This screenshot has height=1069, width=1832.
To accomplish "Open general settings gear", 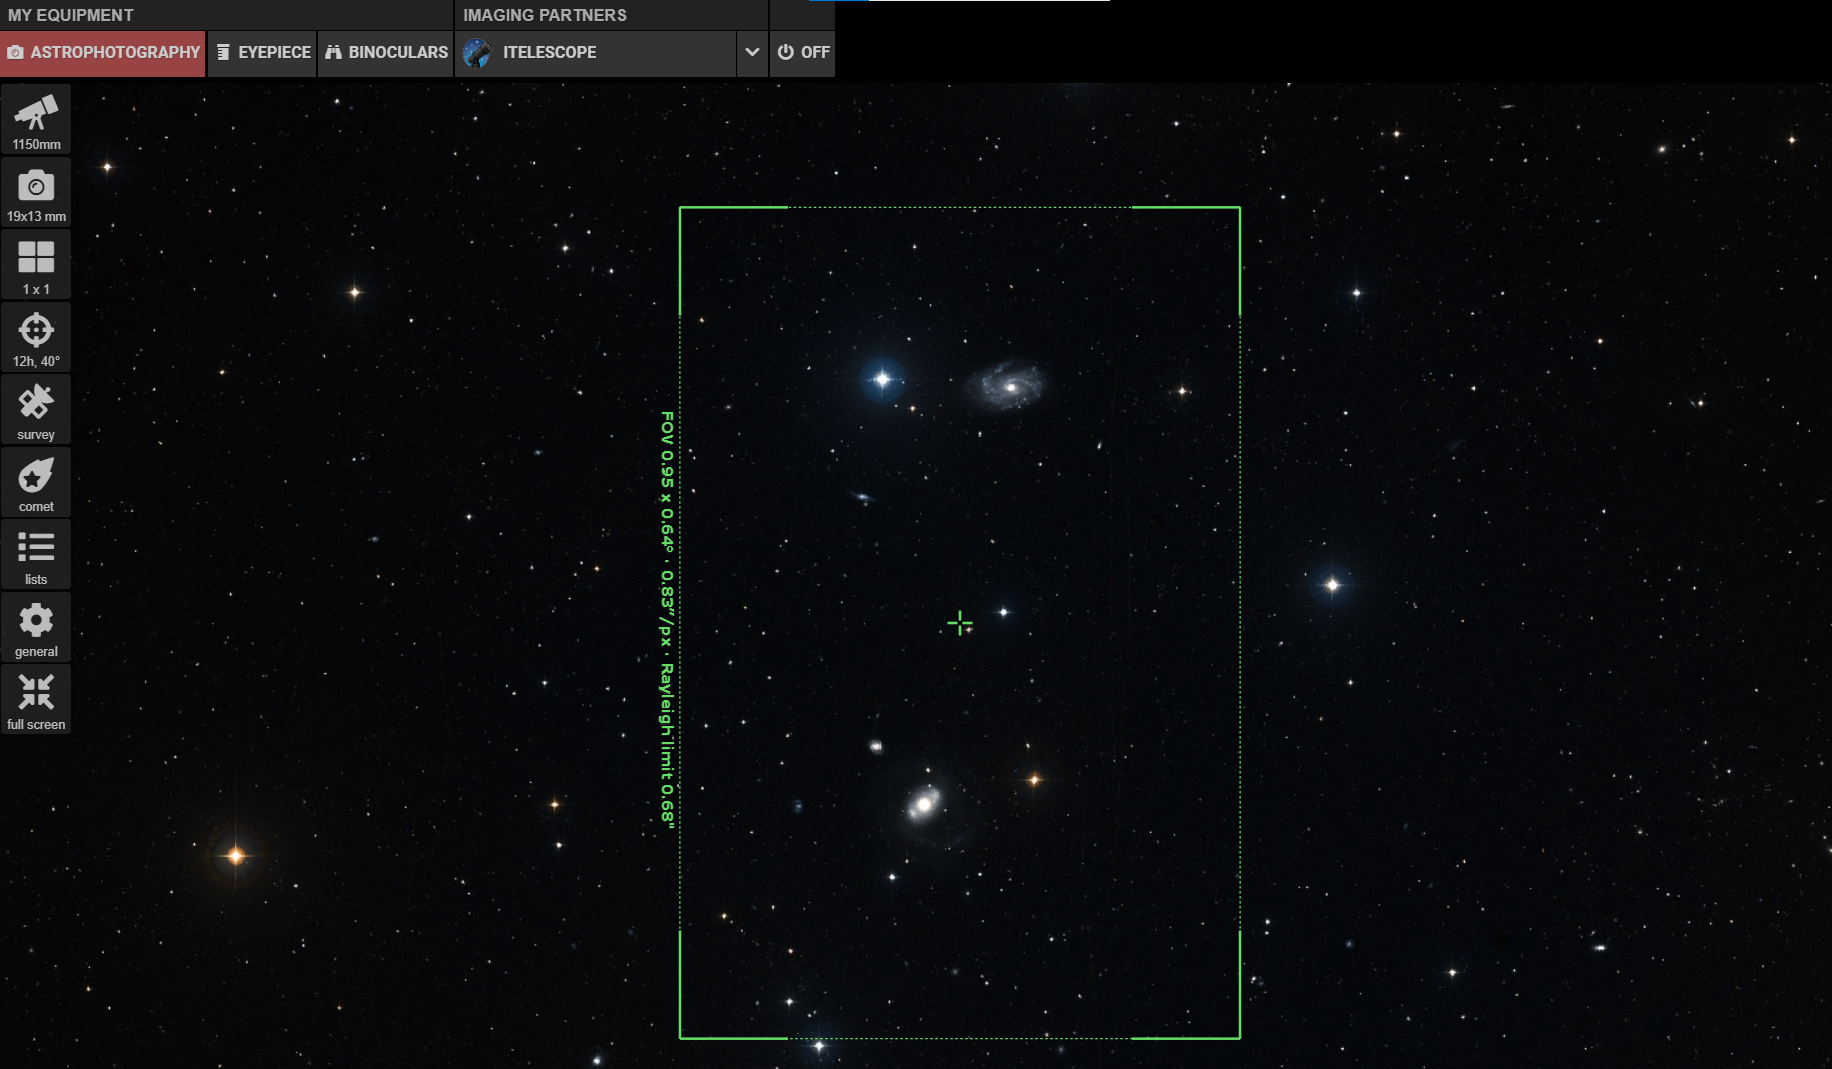I will pos(36,628).
